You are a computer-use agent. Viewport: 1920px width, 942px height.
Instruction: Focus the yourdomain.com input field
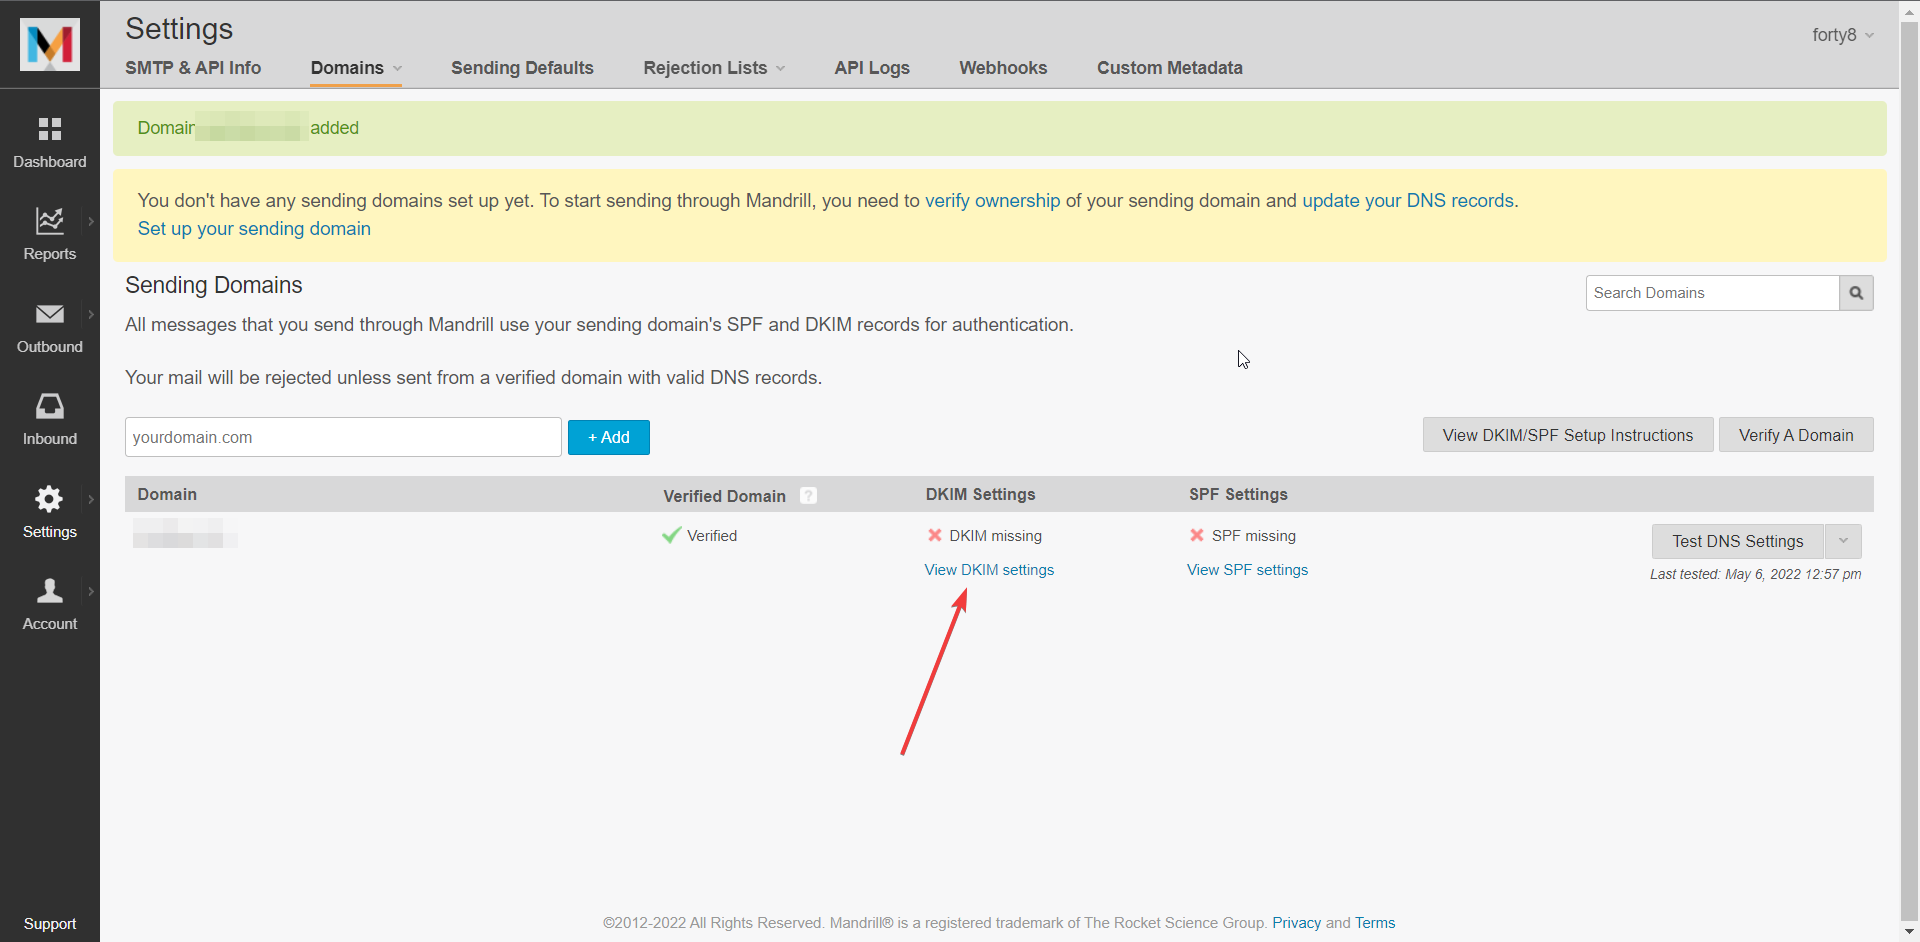click(x=343, y=437)
